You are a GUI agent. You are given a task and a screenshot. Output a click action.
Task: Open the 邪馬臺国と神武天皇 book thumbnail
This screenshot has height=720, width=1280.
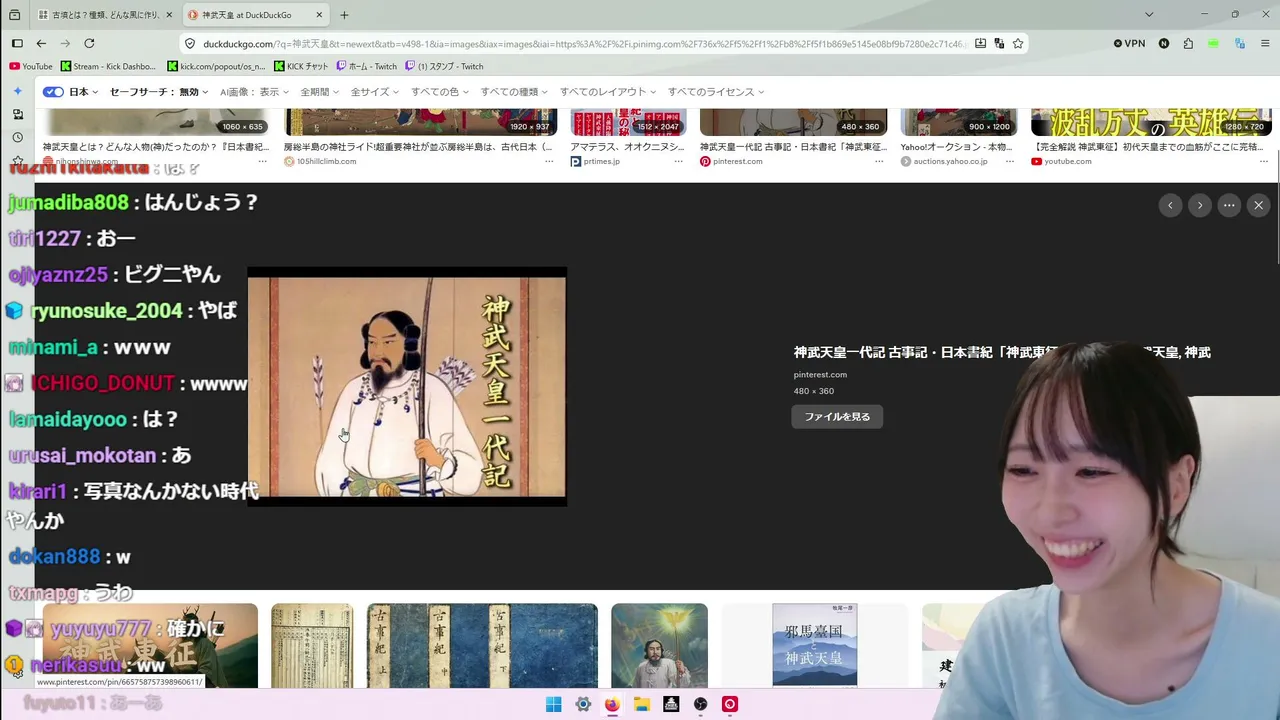(814, 646)
